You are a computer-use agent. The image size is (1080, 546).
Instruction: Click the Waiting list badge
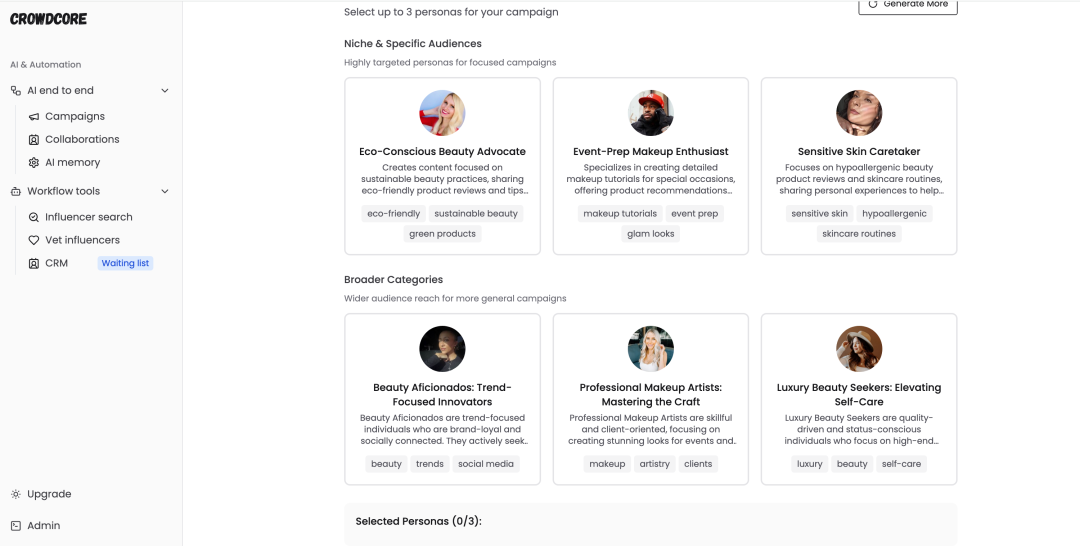point(125,263)
